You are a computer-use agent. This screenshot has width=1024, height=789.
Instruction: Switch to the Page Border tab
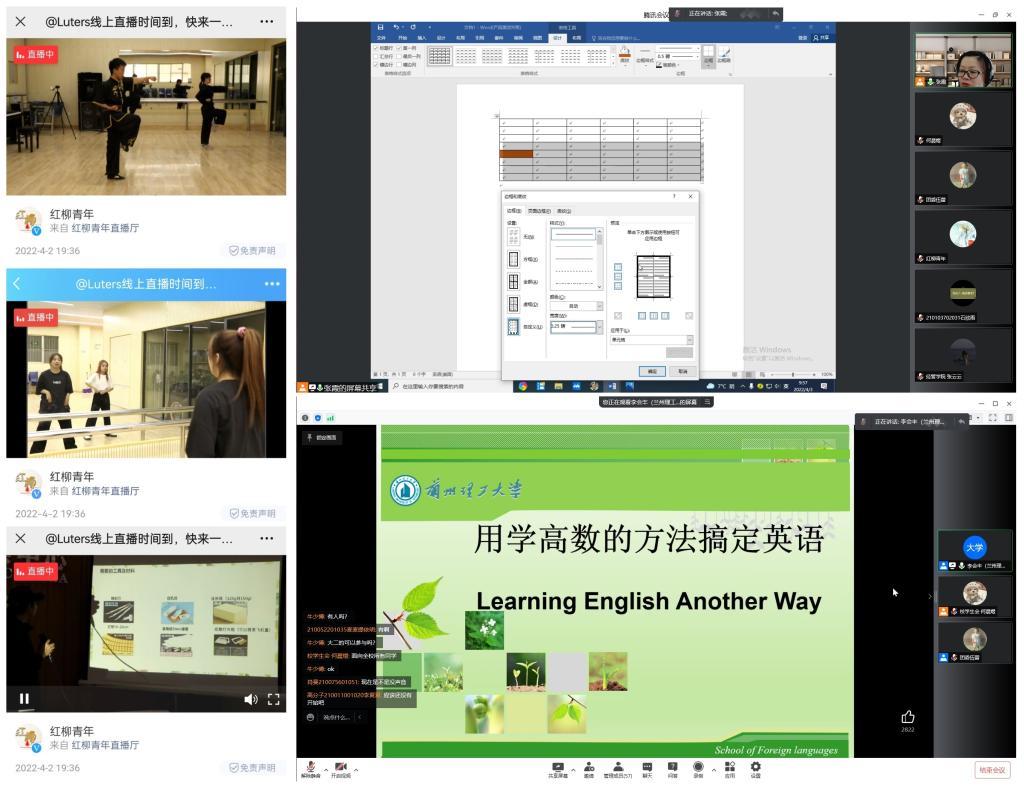point(539,211)
